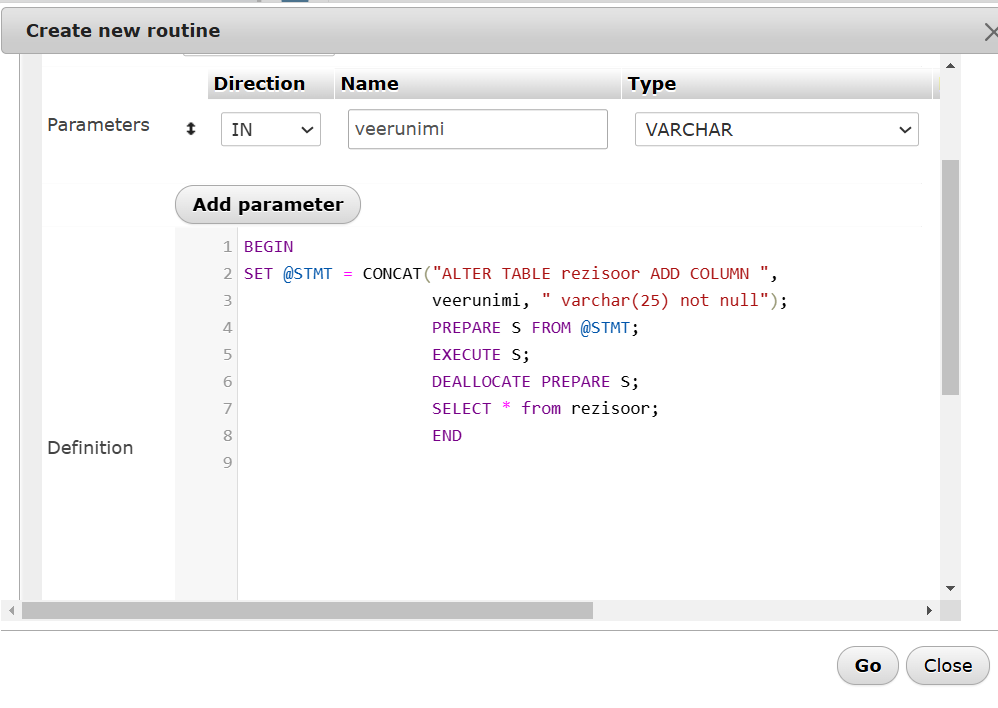
Task: Open the Direction dropdown showing IN
Action: point(270,130)
